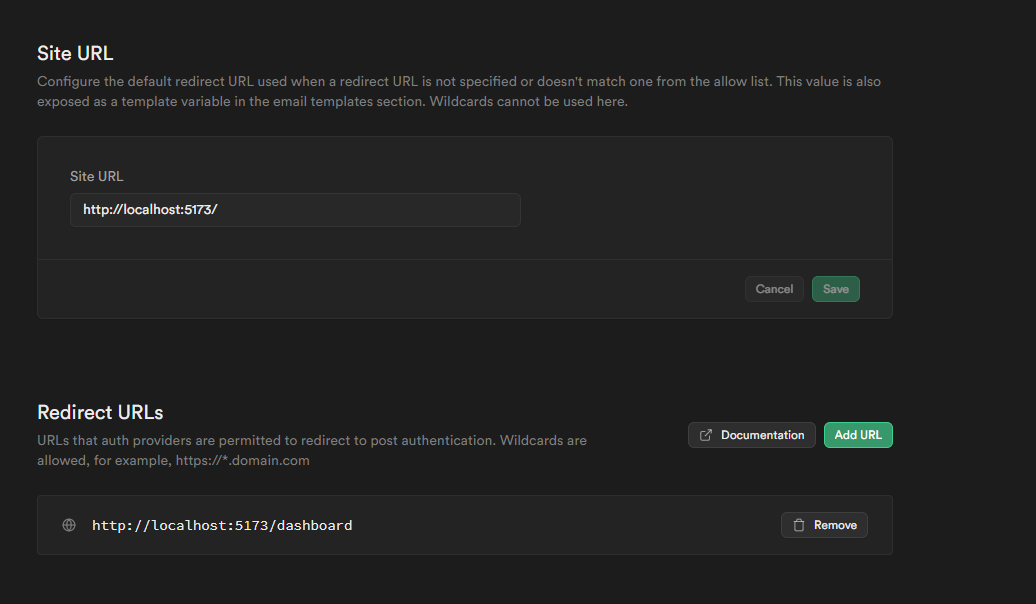Click the globe icon beside the redirect URL
1036x604 pixels.
(x=69, y=525)
